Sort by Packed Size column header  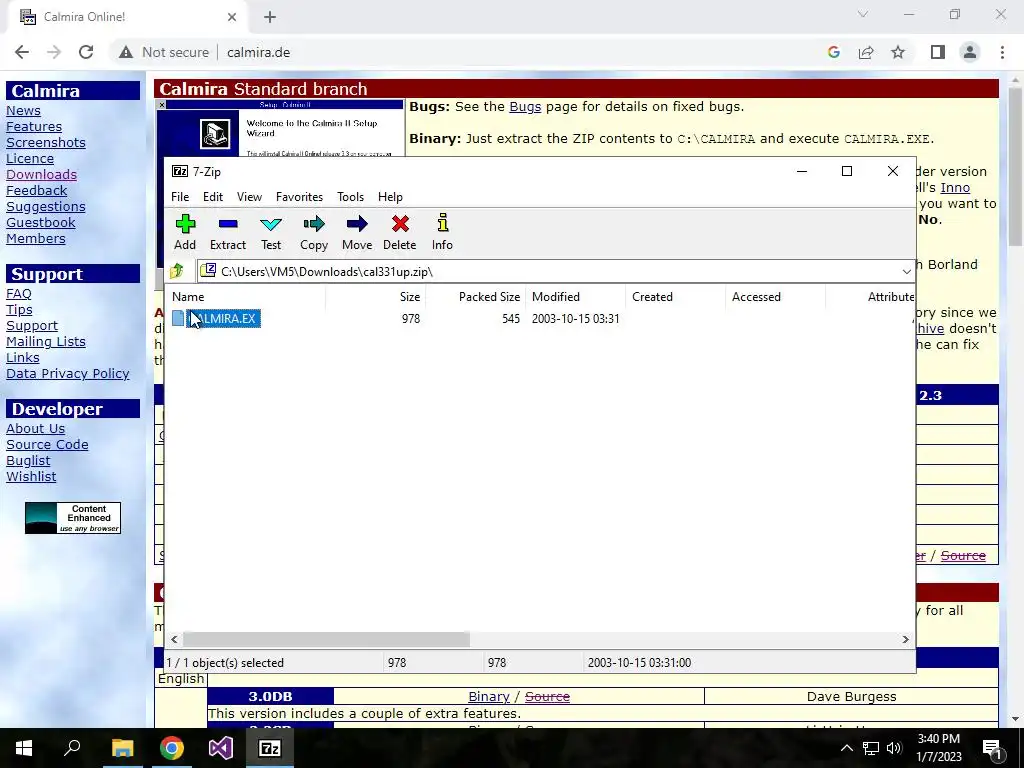coord(475,296)
